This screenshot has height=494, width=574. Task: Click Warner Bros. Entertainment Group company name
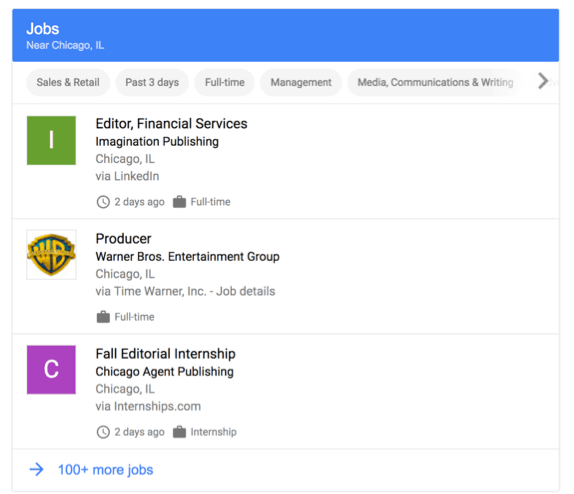click(x=187, y=257)
